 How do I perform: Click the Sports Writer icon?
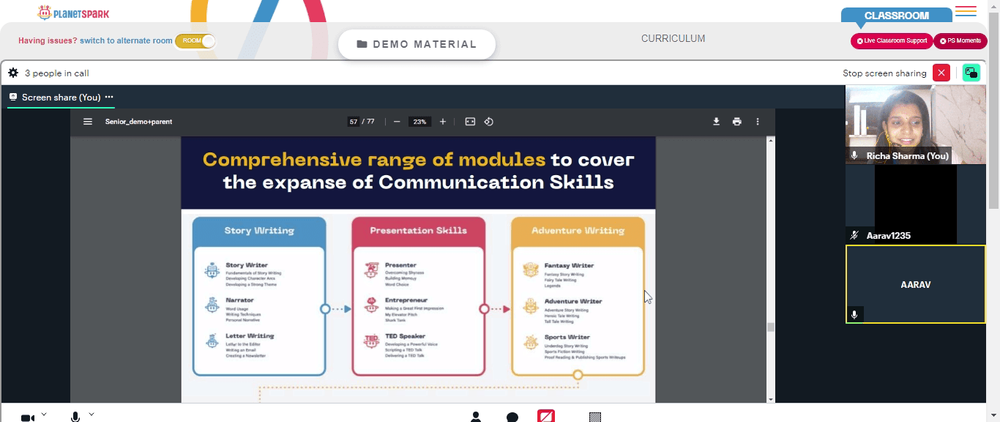[531, 342]
